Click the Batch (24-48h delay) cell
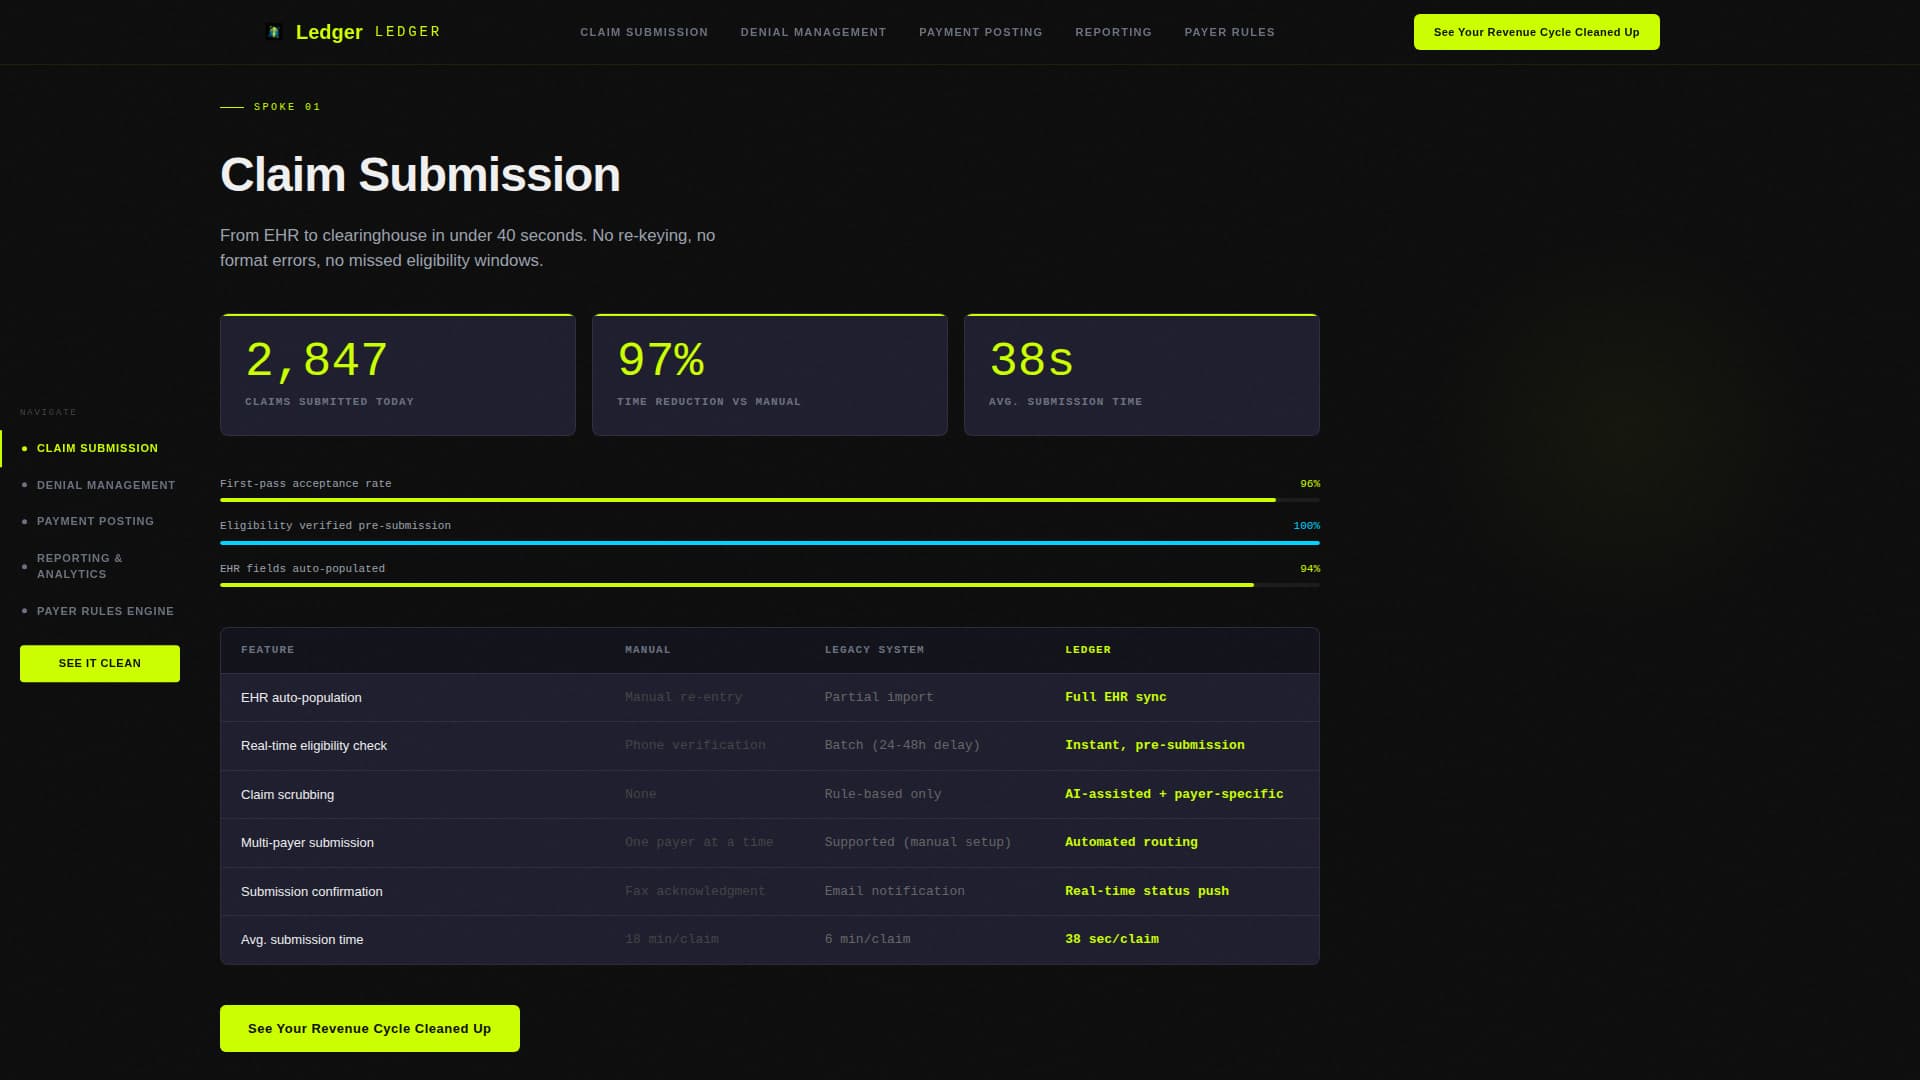The height and width of the screenshot is (1080, 1920). coord(902,745)
